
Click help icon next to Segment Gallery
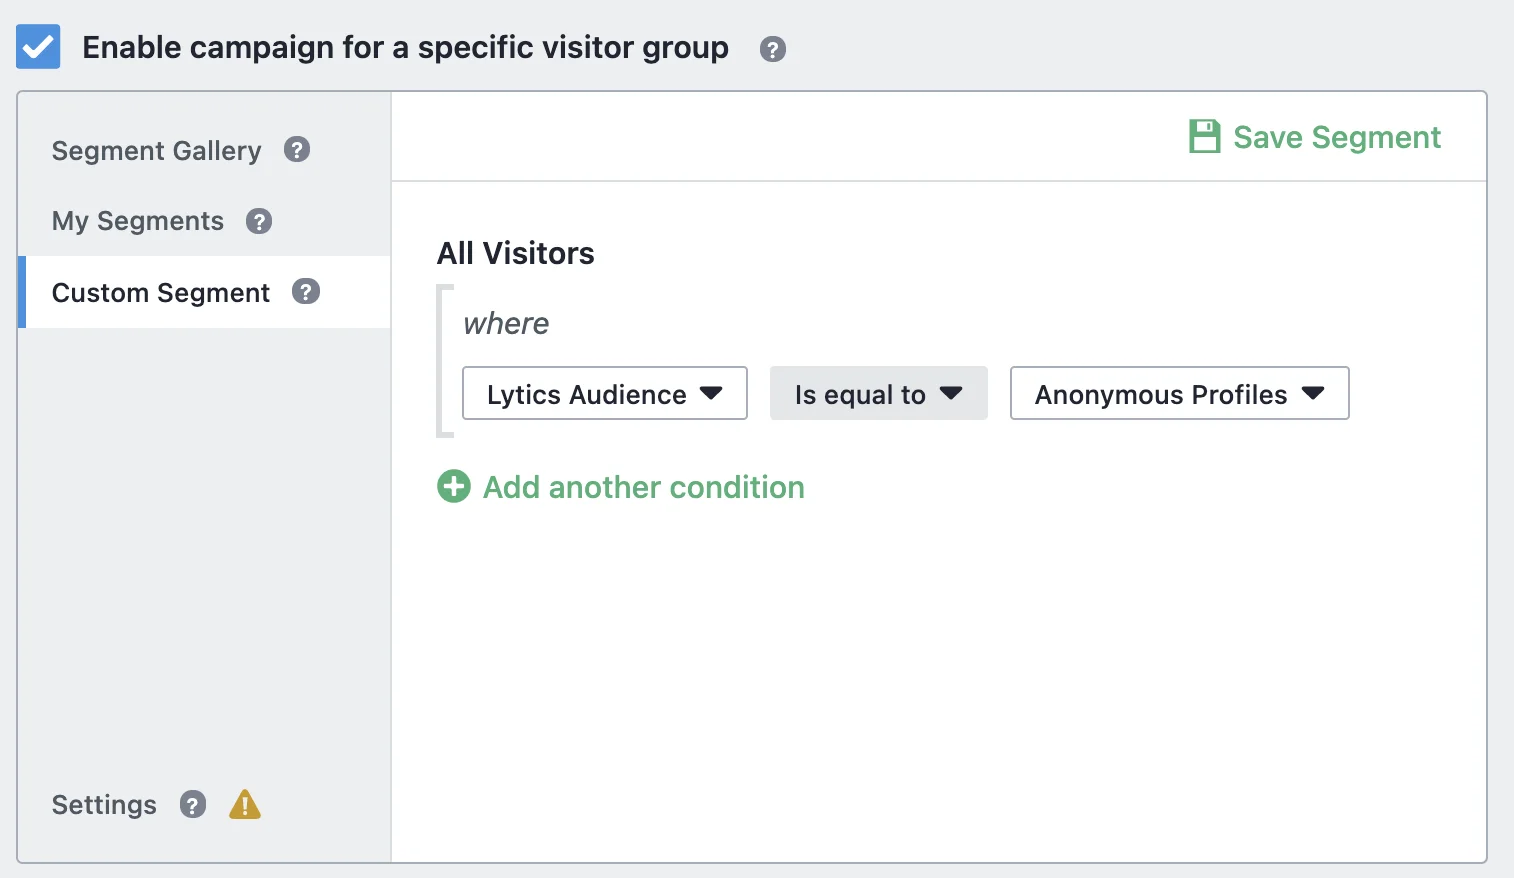pyautogui.click(x=297, y=150)
